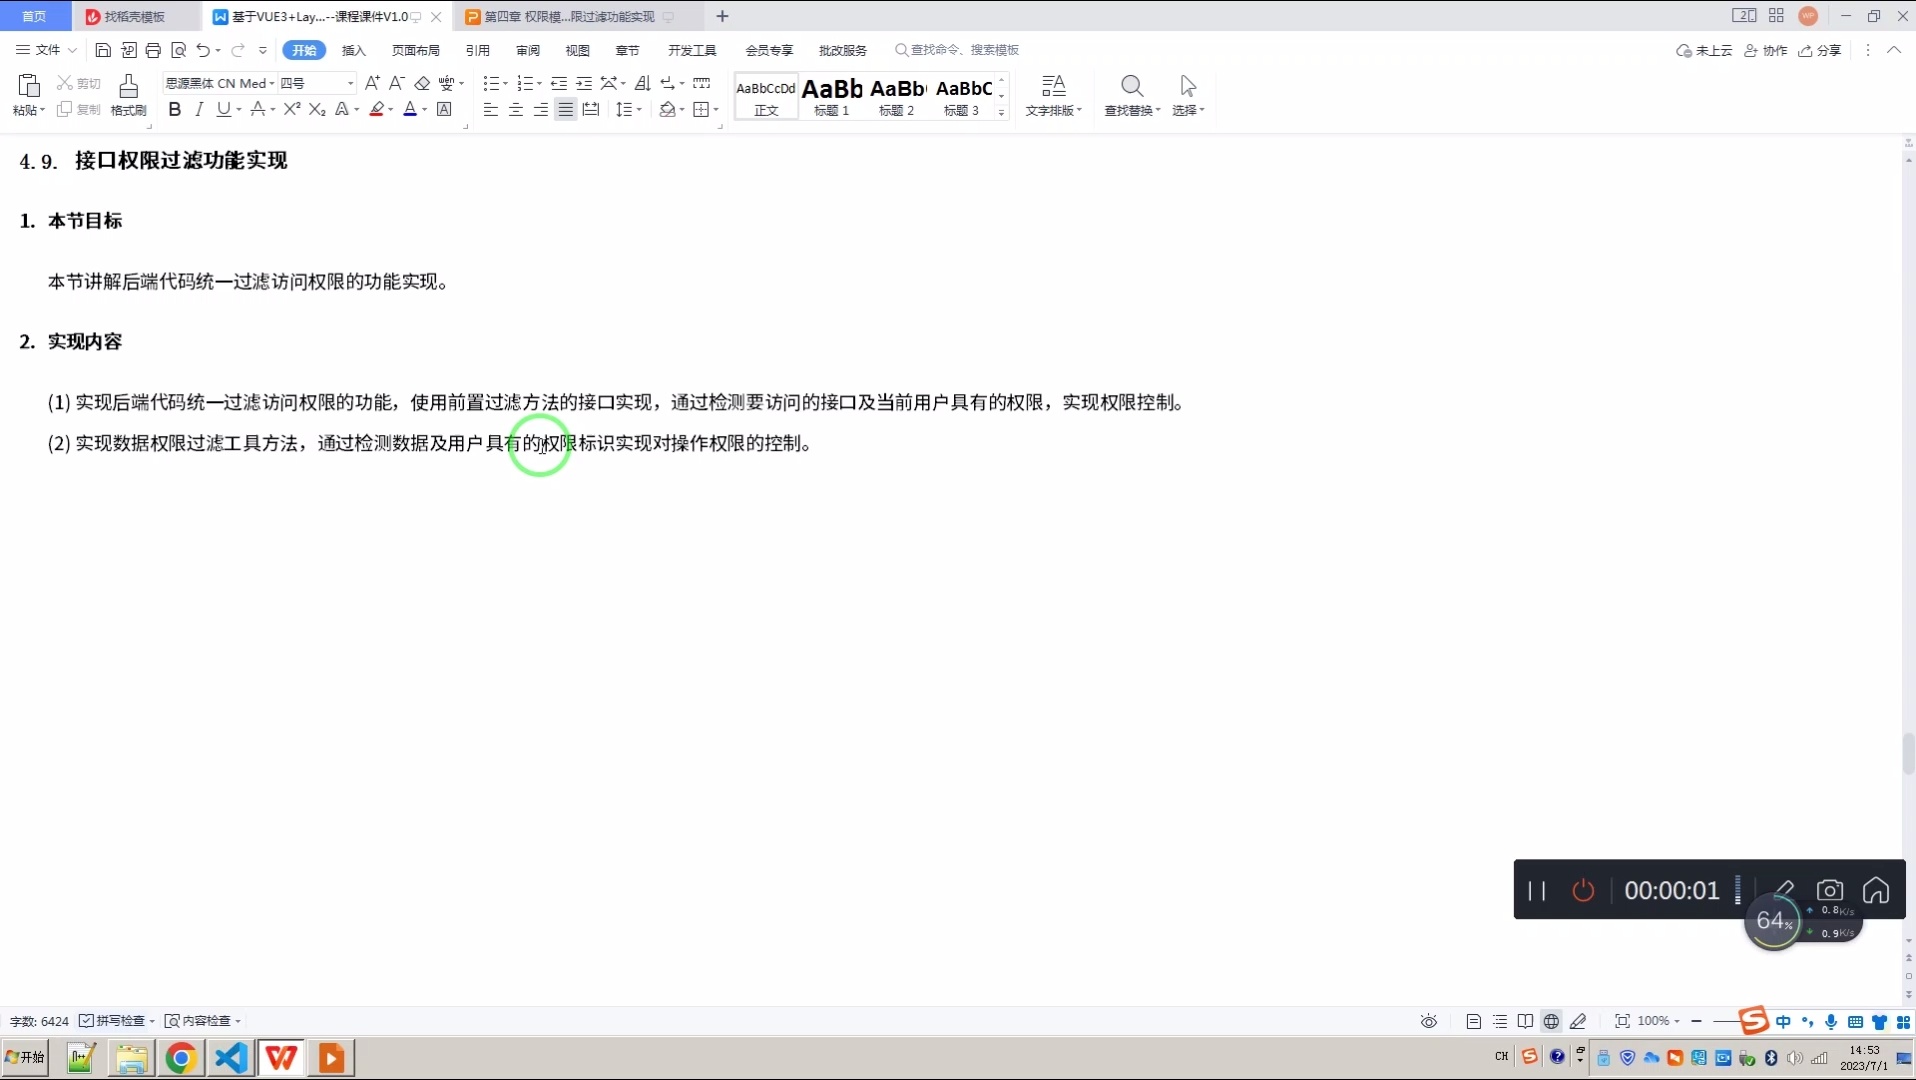Switch to the 插入 ribbon tab
Screen dimensions: 1916x1080
click(x=354, y=50)
